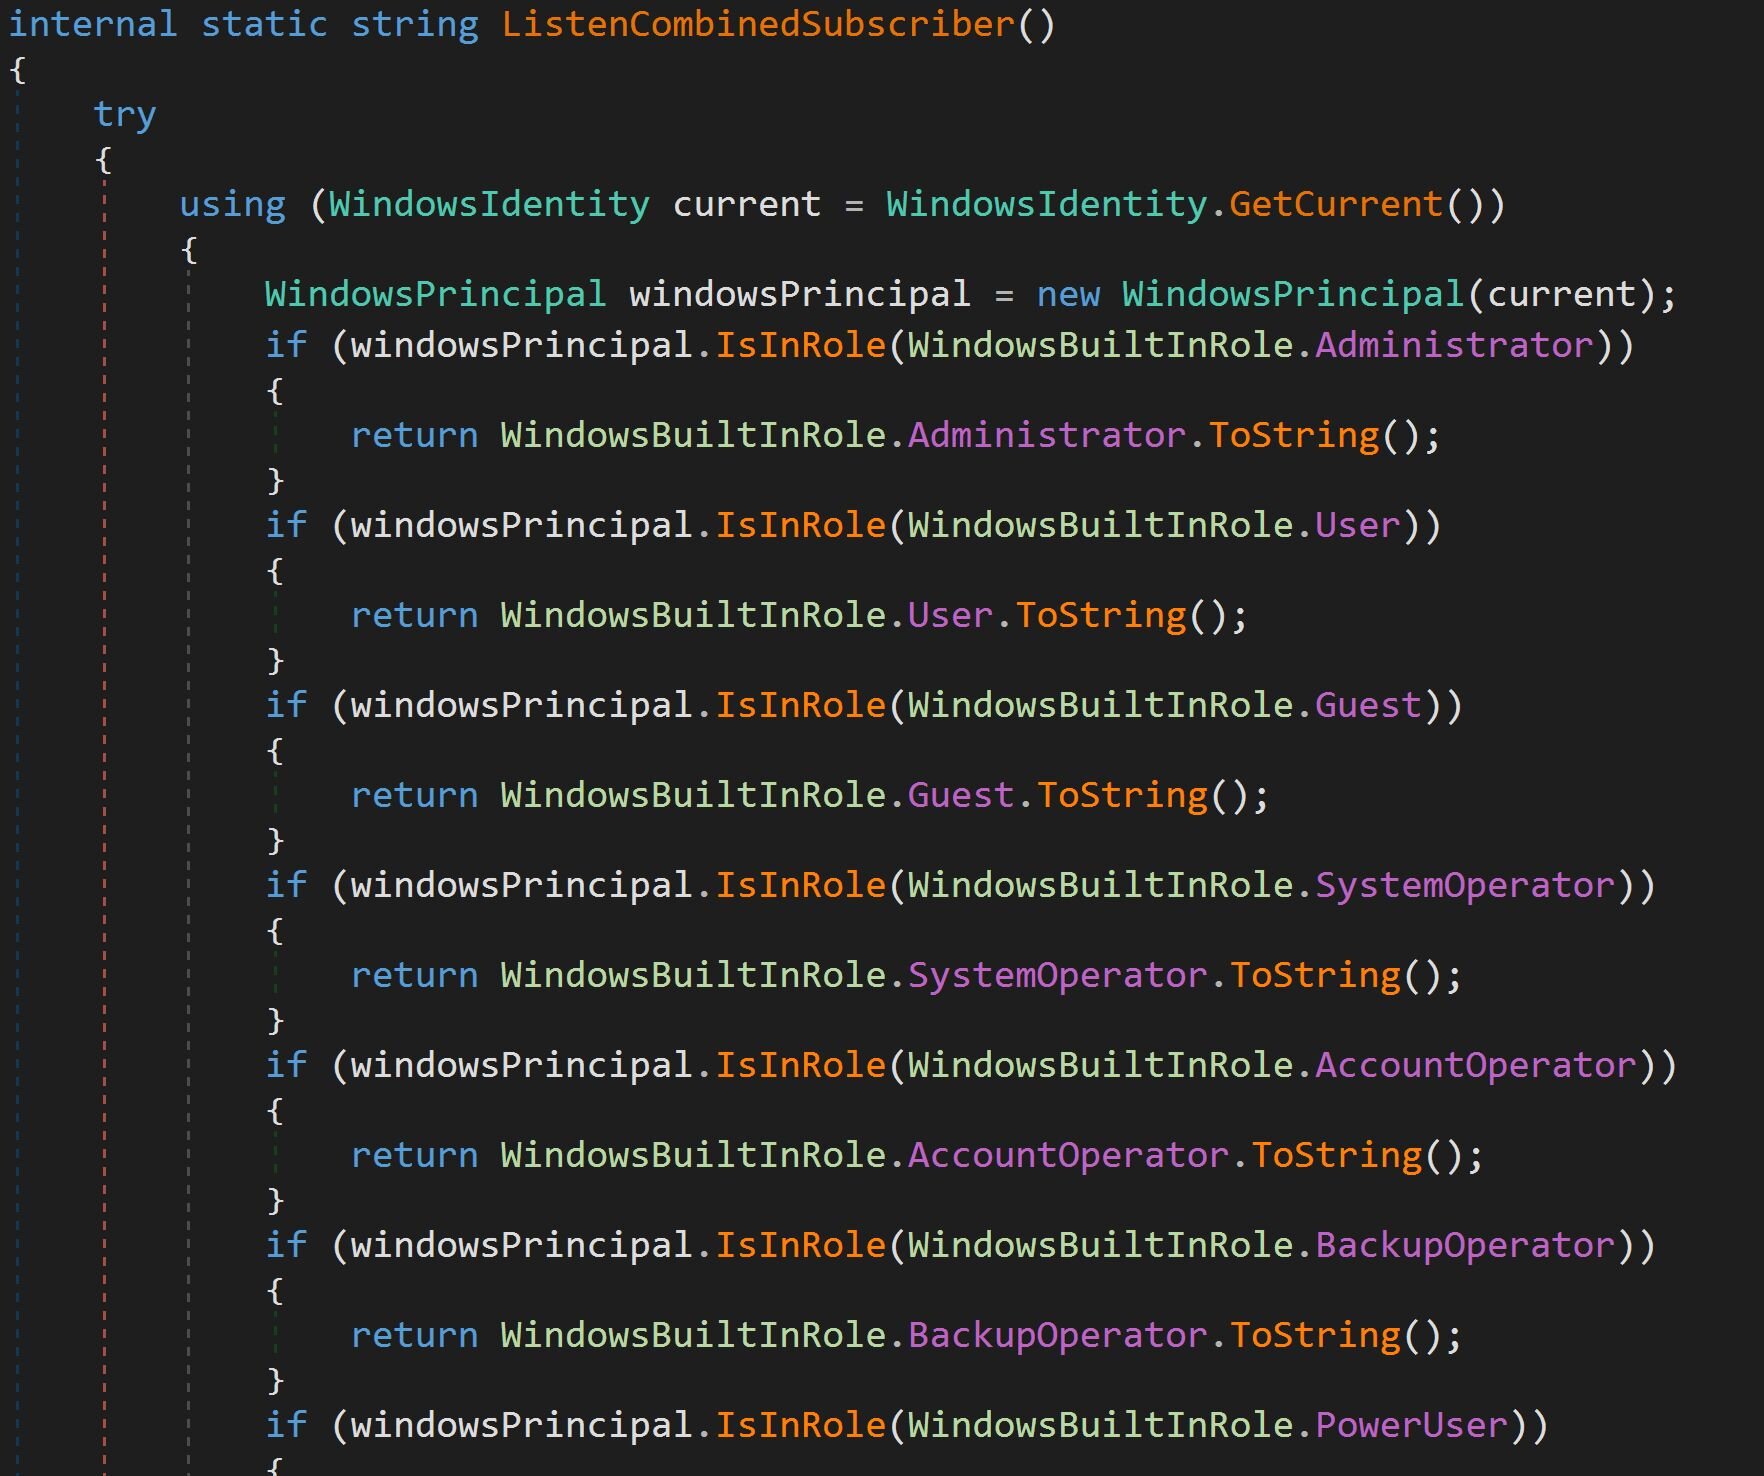The height and width of the screenshot is (1476, 1764).
Task: Click 'current' argument inside WindowsPrincipal constructor
Action: pyautogui.click(x=1563, y=294)
